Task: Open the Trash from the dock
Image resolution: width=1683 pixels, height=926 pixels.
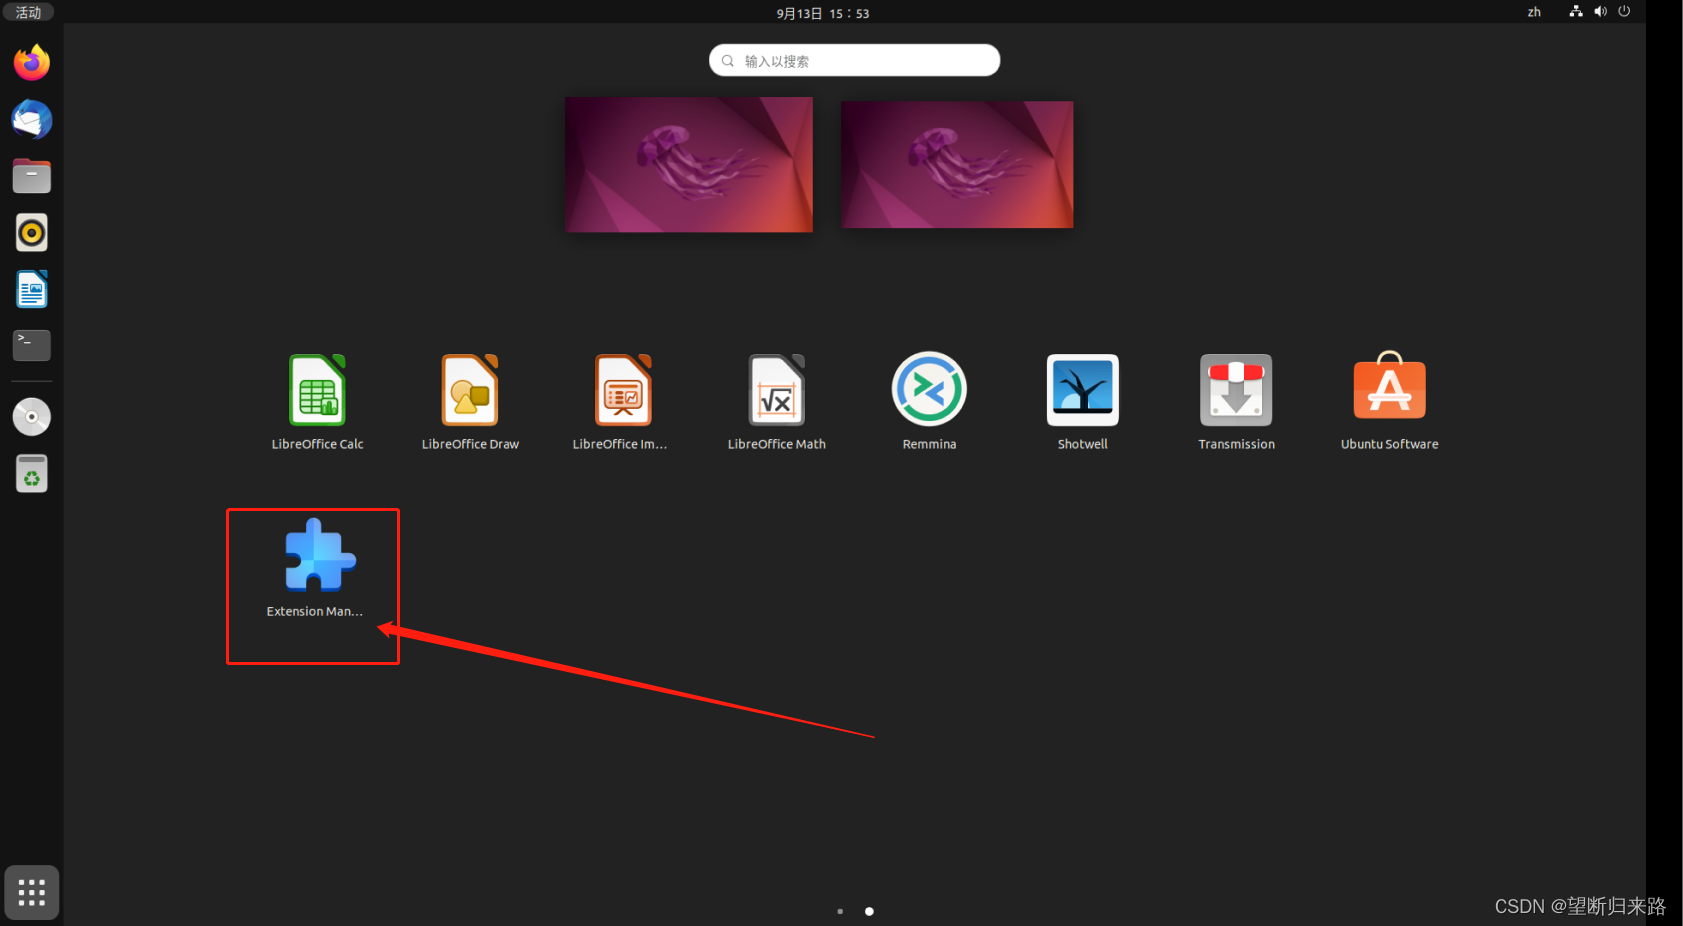Action: [x=32, y=473]
